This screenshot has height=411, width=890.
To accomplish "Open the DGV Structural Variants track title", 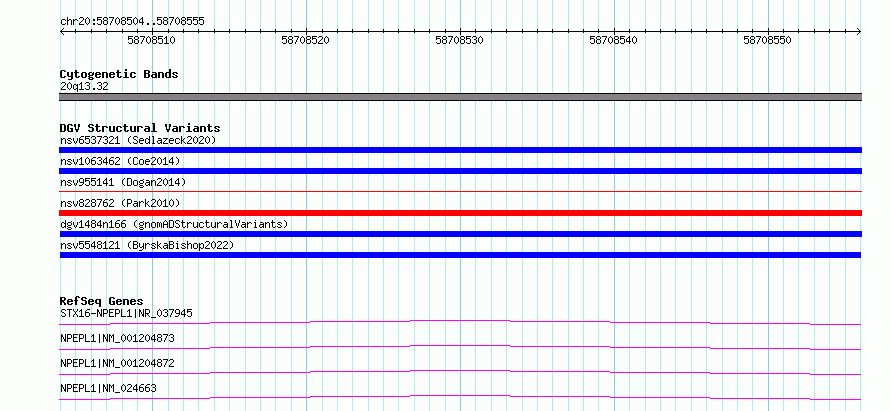I will tap(140, 128).
